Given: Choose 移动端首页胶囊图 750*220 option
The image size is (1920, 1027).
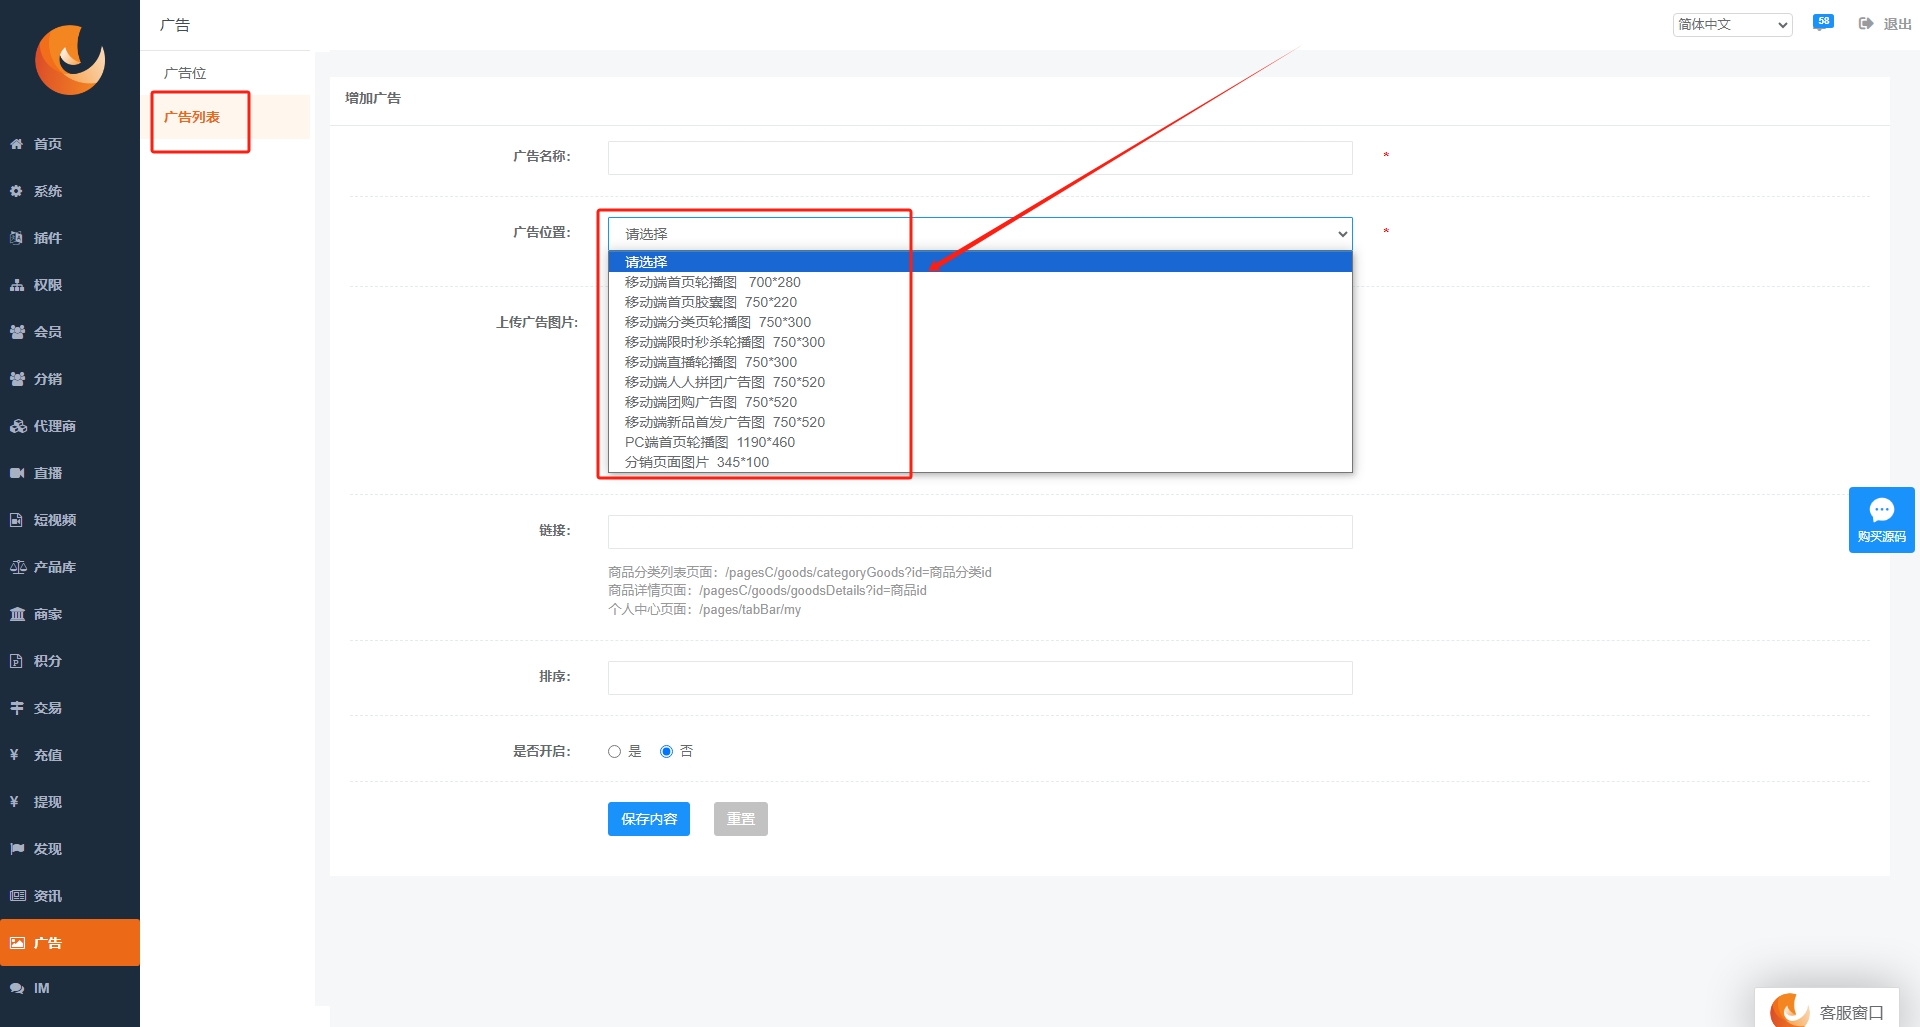Looking at the screenshot, I should point(980,302).
